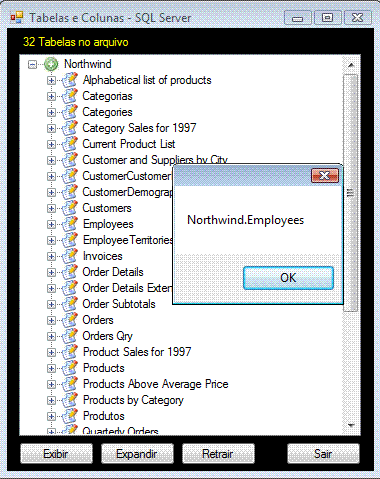380x479 pixels.
Task: Select the Current Product List item
Action: tap(129, 144)
